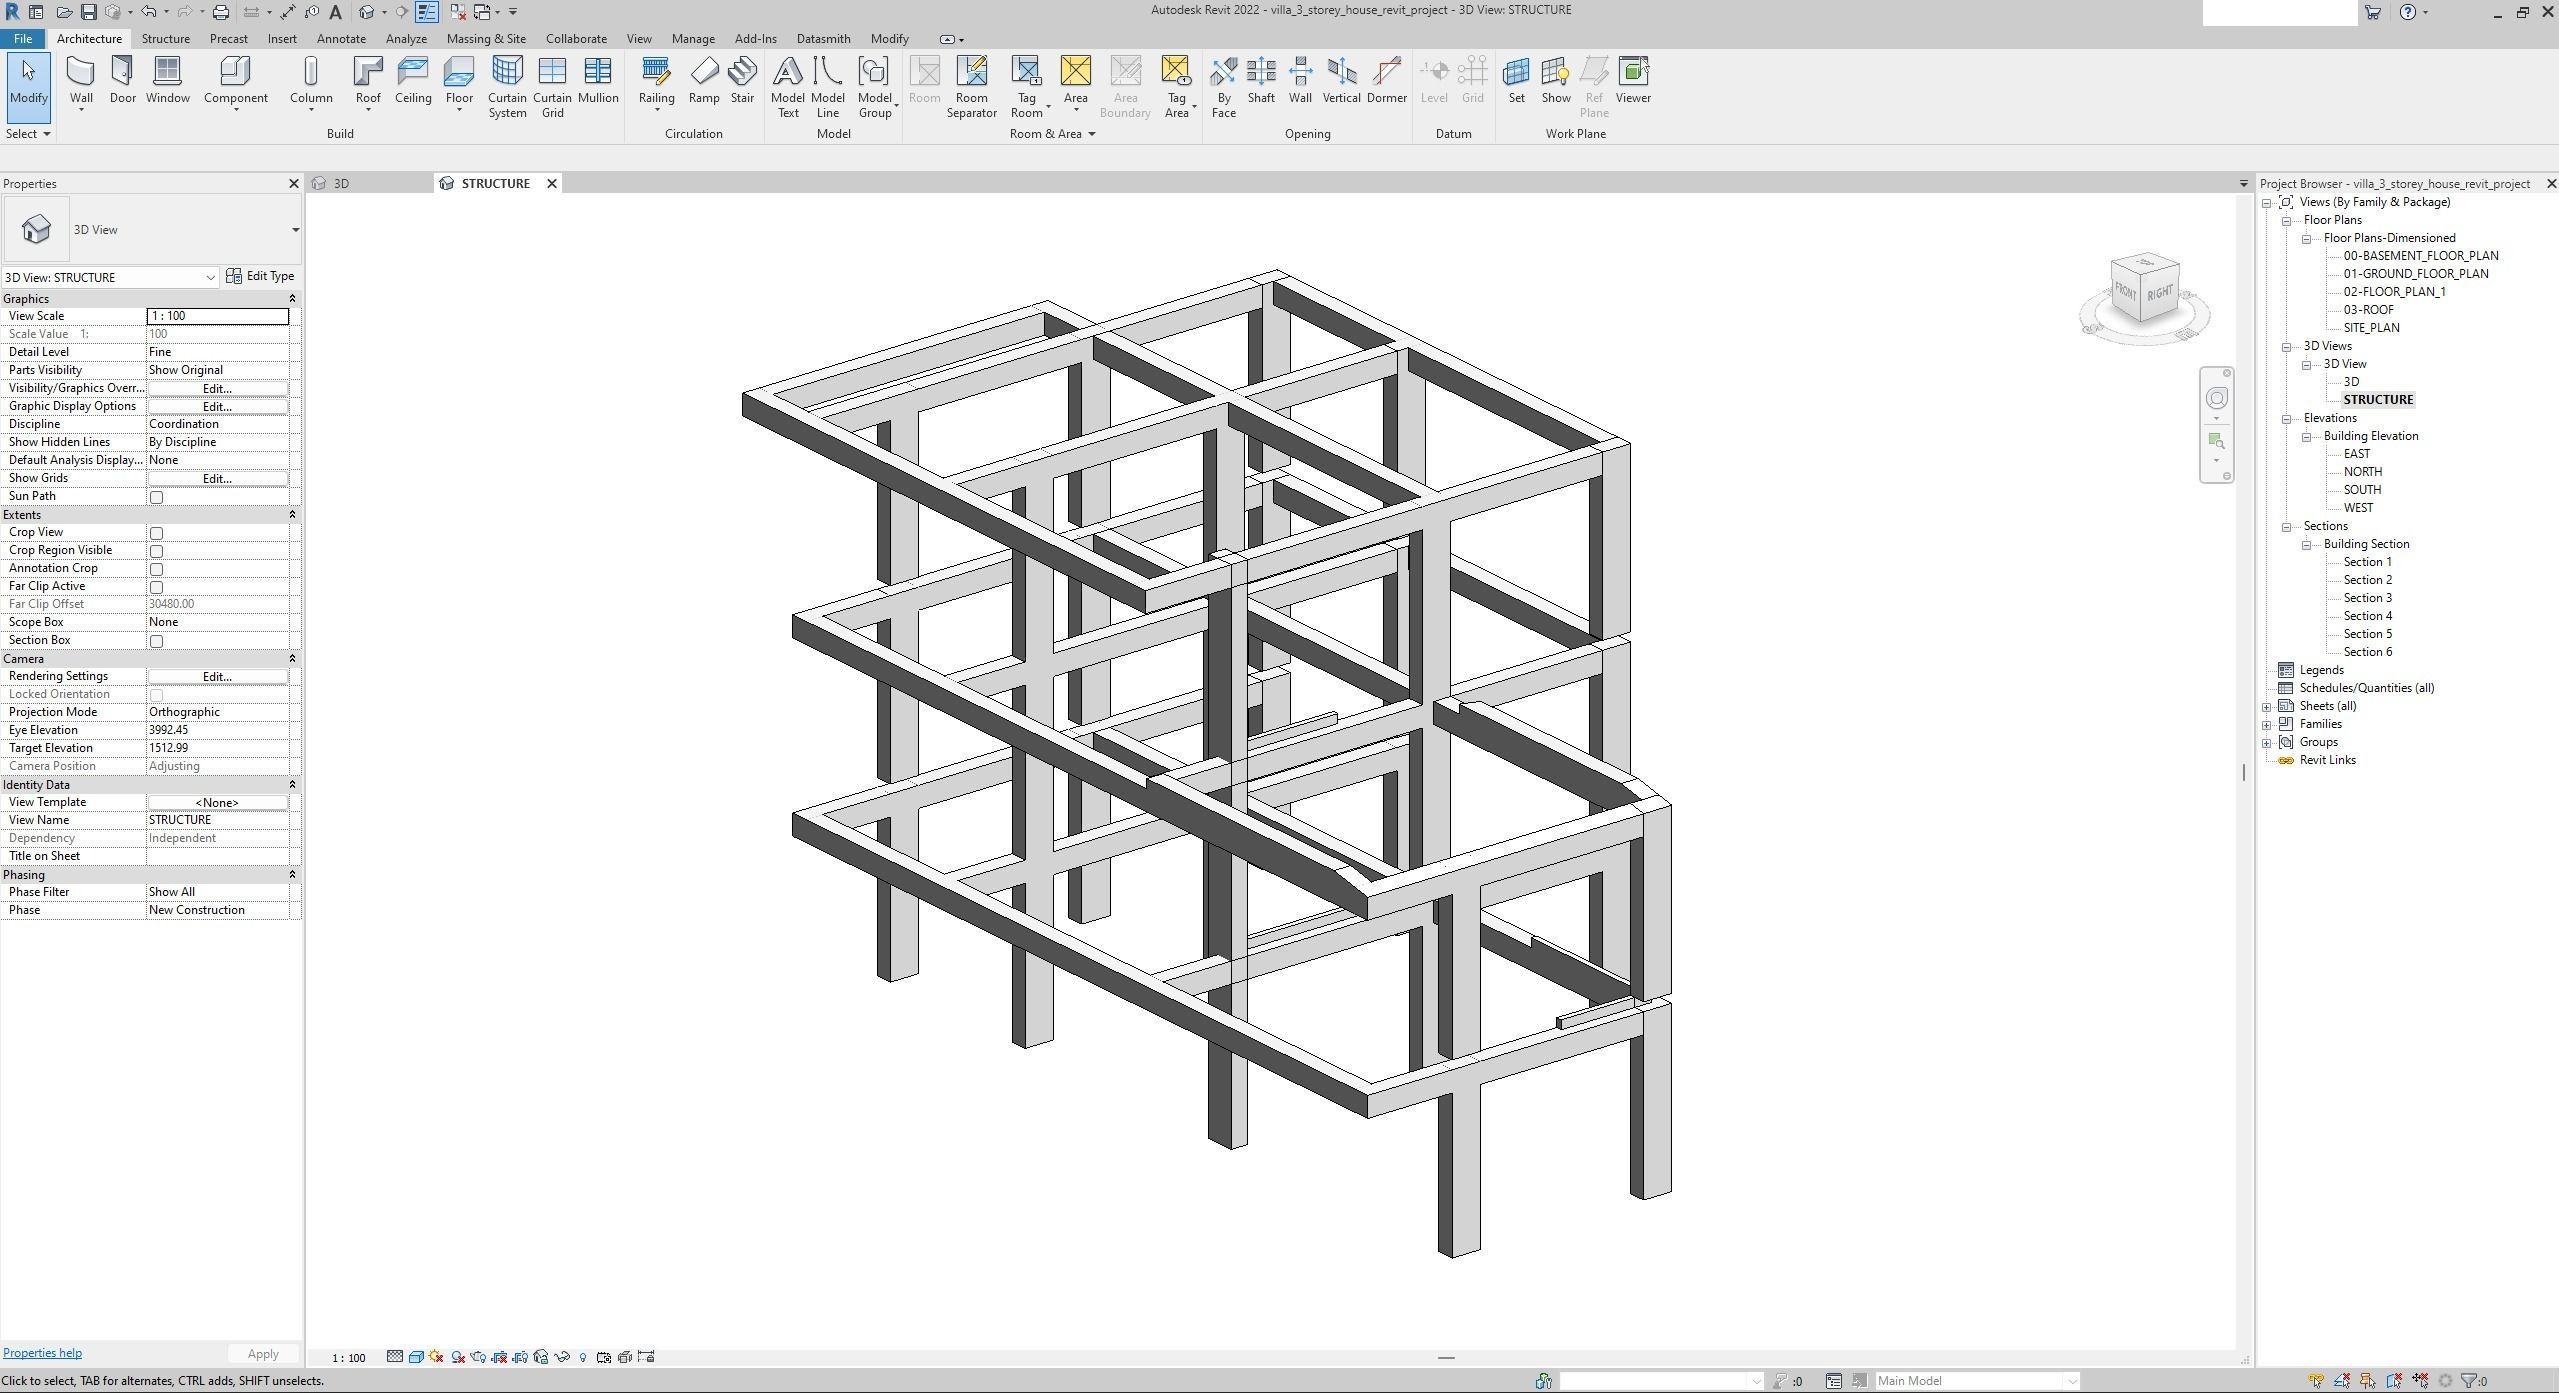This screenshot has height=1393, width=2559.
Task: Open the Properties help link
Action: [42, 1353]
